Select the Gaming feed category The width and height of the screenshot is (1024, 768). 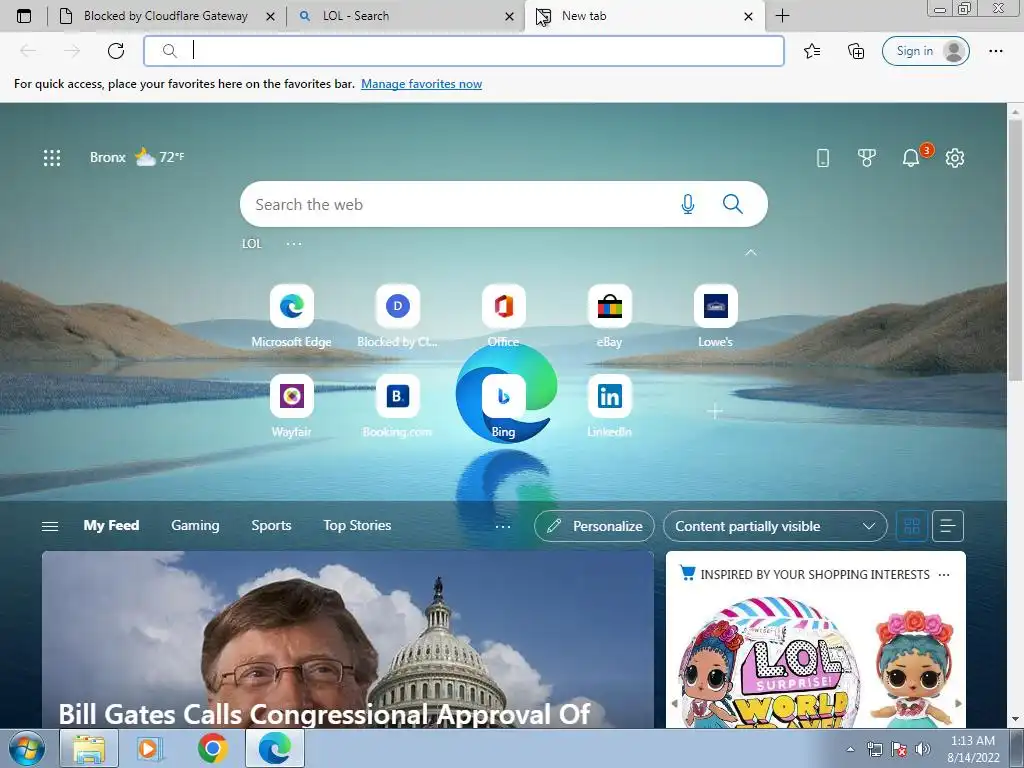coord(195,525)
